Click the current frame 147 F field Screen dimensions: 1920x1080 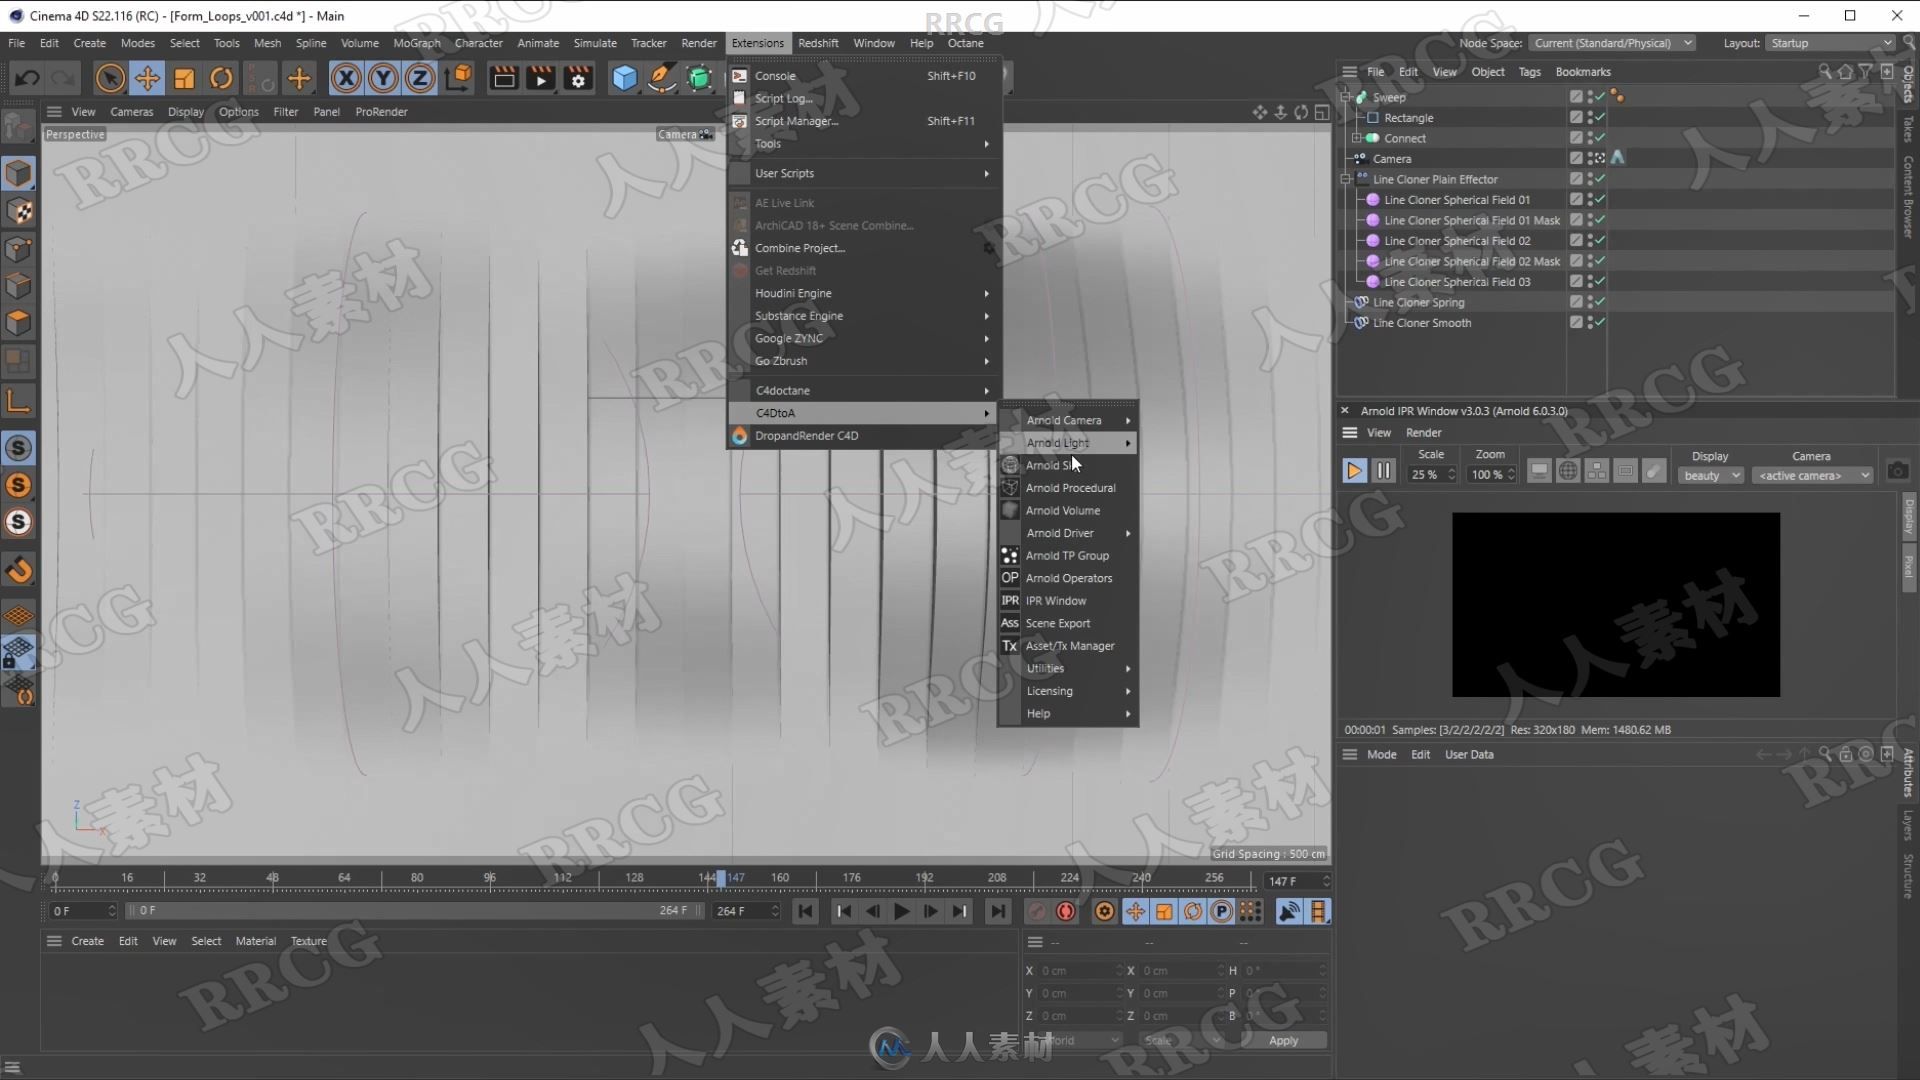coord(1296,881)
